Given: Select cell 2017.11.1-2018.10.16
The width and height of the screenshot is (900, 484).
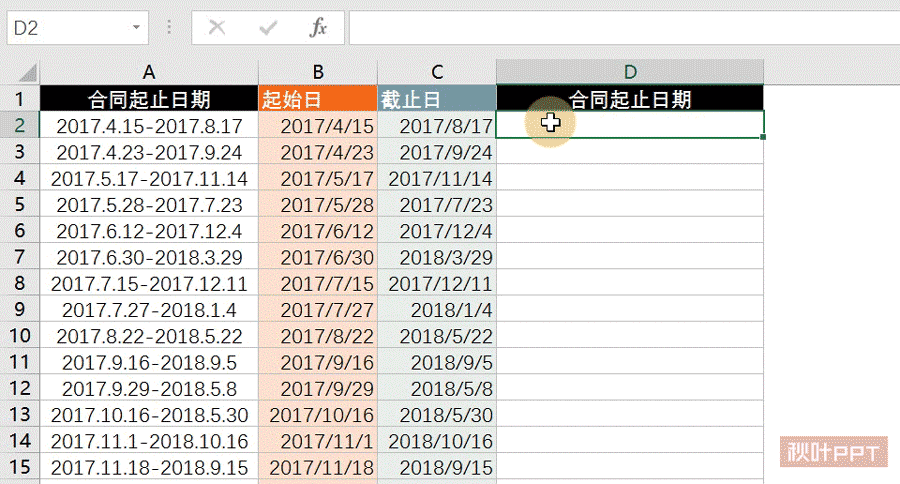Looking at the screenshot, I should (149, 440).
